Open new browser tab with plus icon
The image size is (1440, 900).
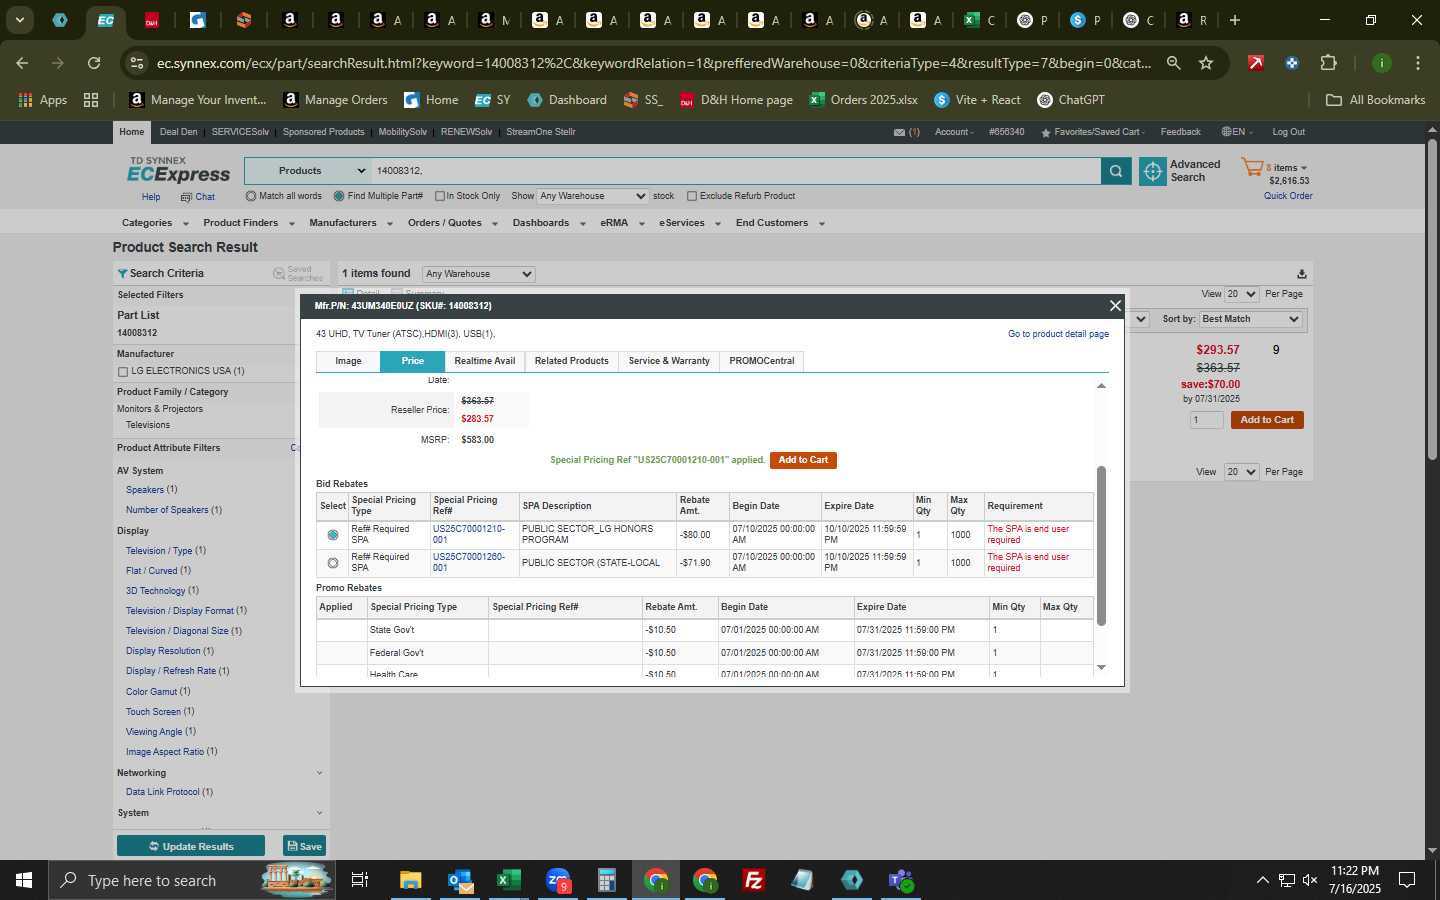coord(1235,20)
